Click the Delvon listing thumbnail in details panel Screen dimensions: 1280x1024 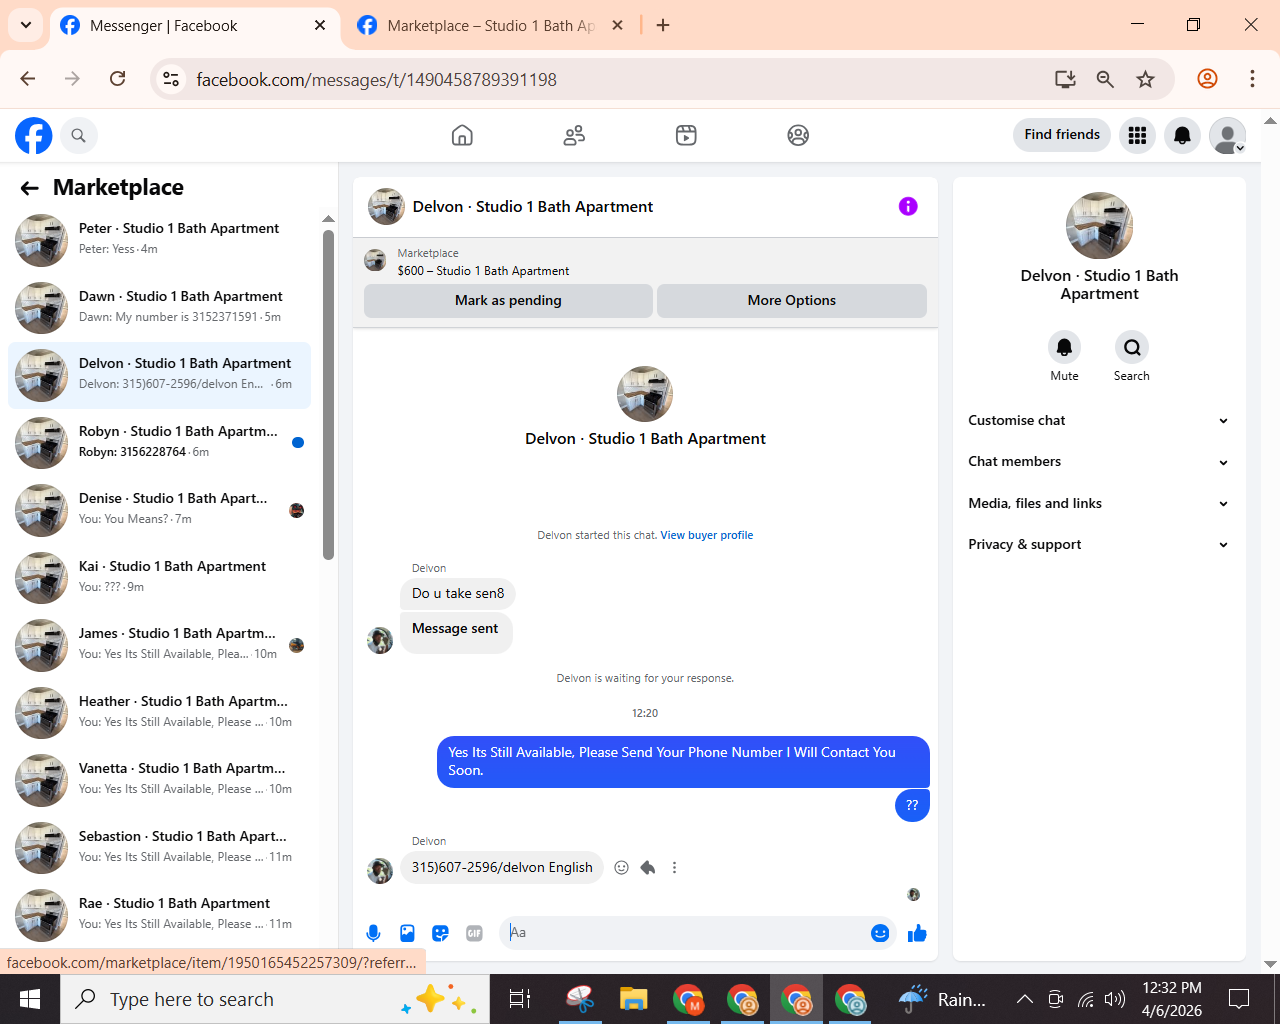click(1099, 226)
